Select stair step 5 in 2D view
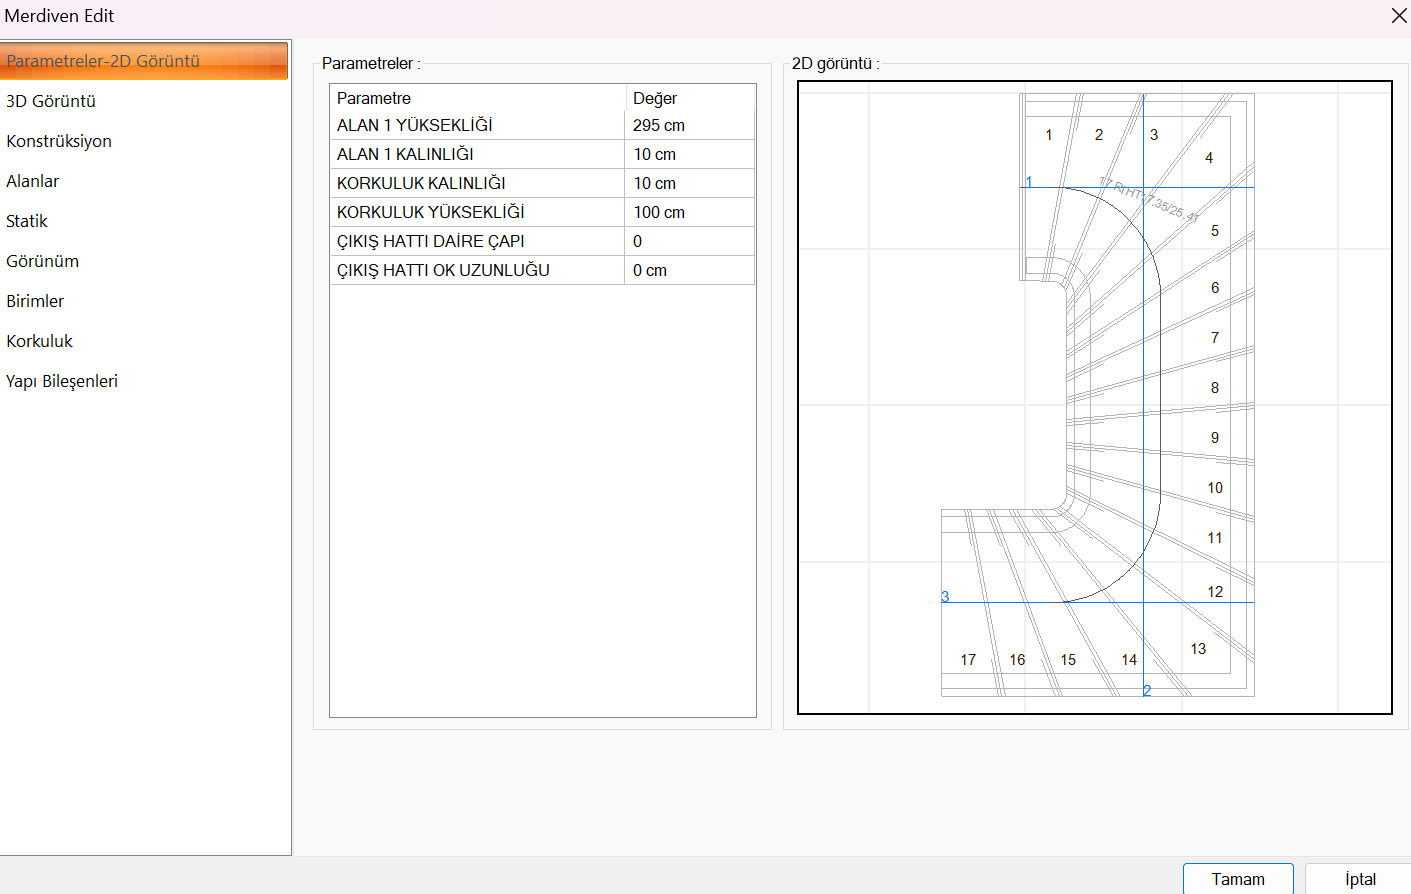 pyautogui.click(x=1215, y=231)
